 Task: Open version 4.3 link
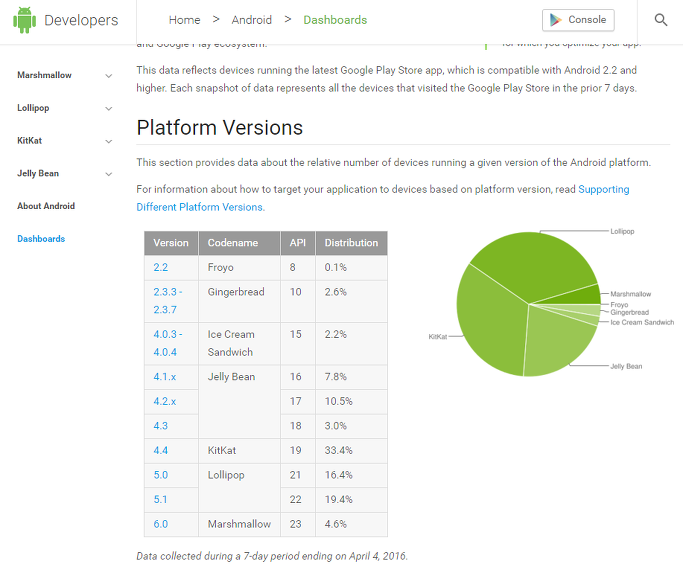[160, 426]
